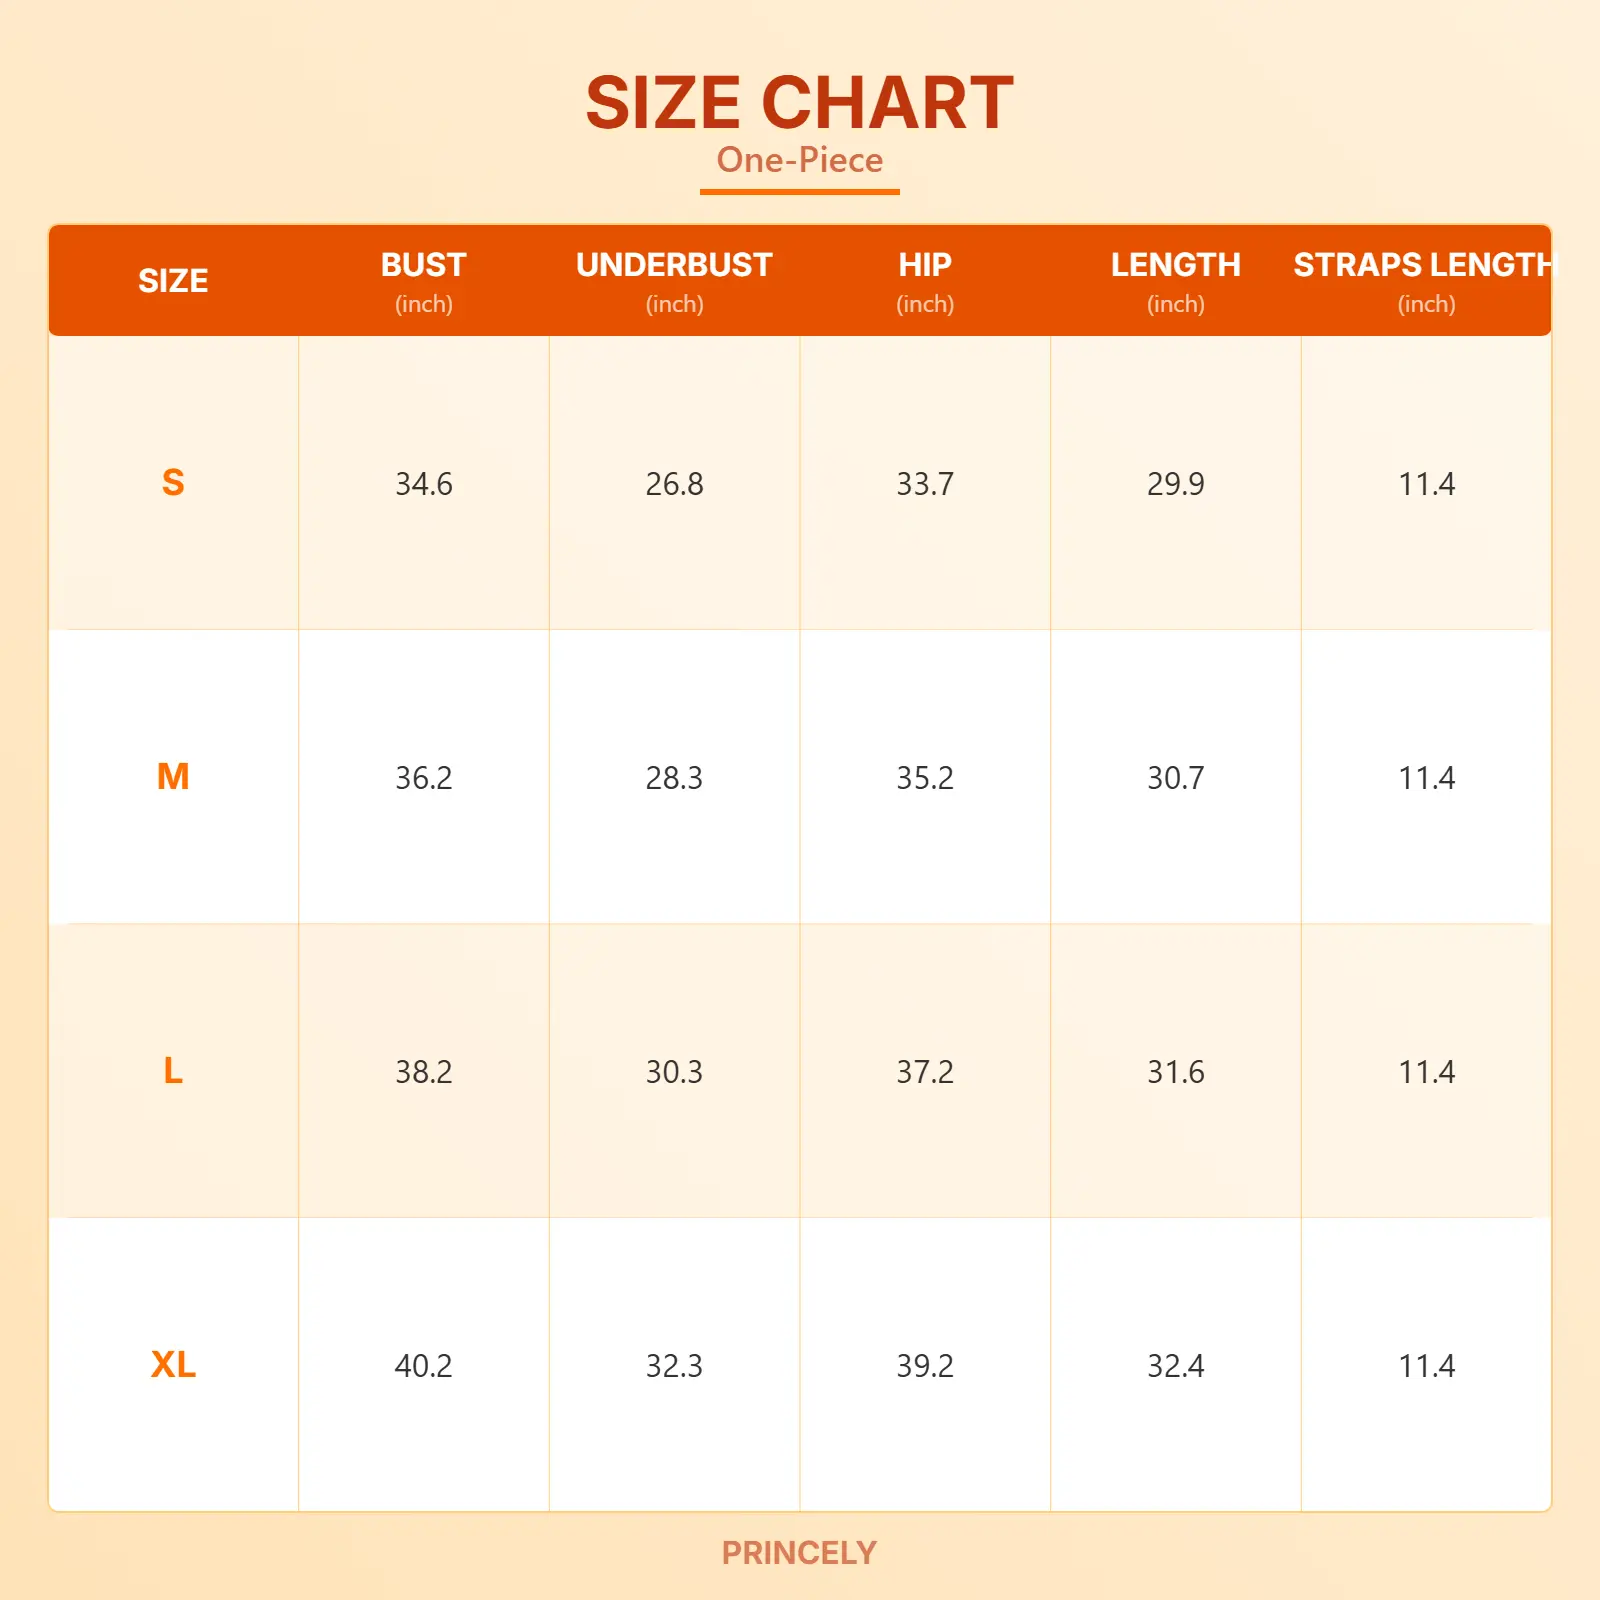The image size is (1600, 1600).
Task: Select the BUST column header
Action: coord(423,266)
